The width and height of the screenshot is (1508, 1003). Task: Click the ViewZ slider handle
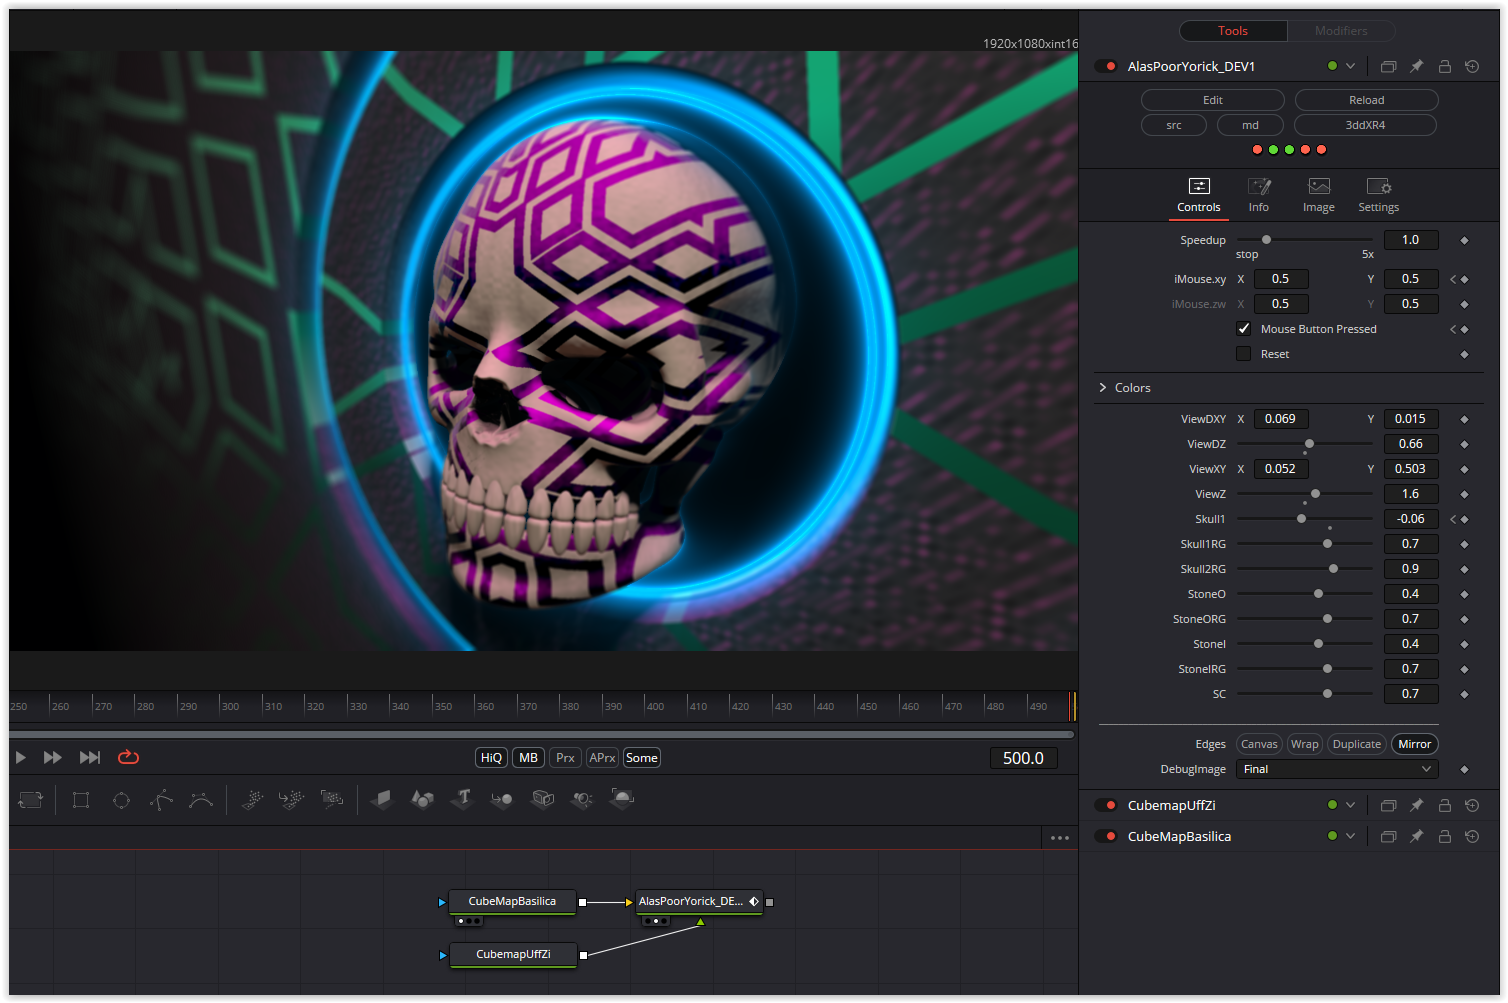pyautogui.click(x=1315, y=494)
